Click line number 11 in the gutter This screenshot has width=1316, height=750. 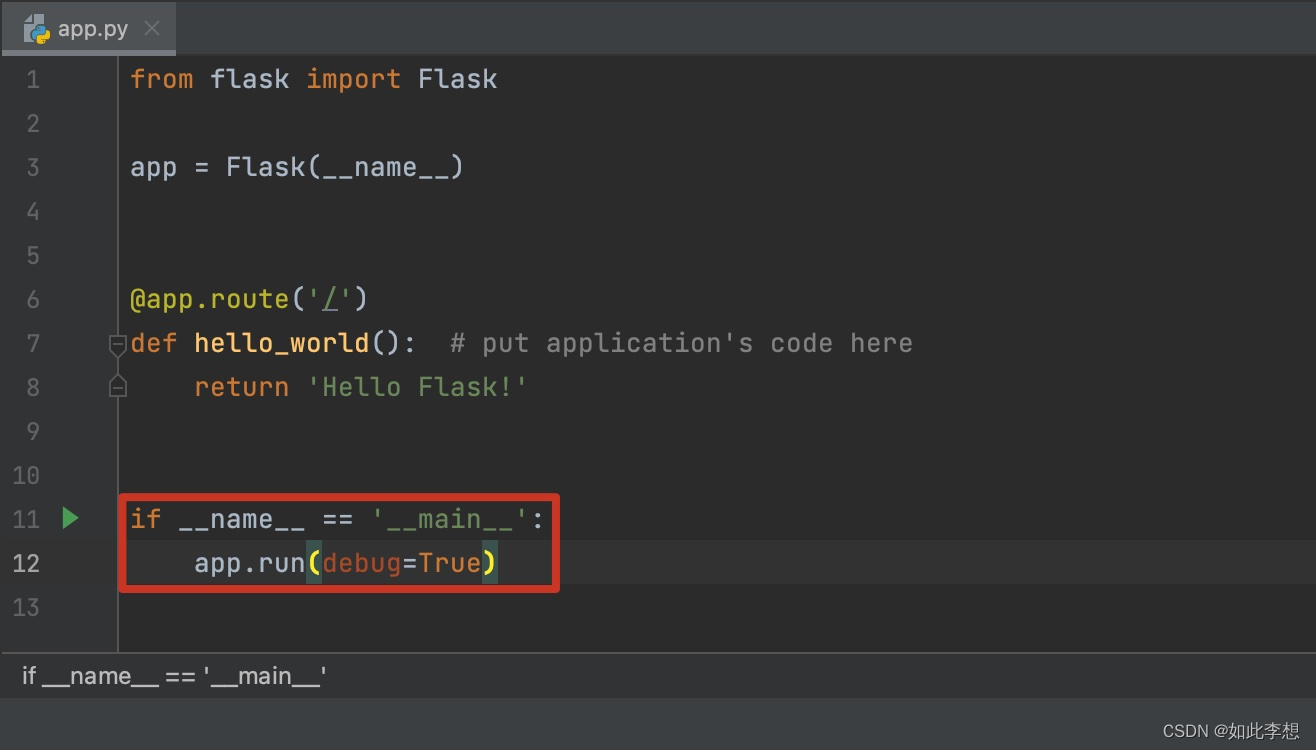(x=26, y=518)
